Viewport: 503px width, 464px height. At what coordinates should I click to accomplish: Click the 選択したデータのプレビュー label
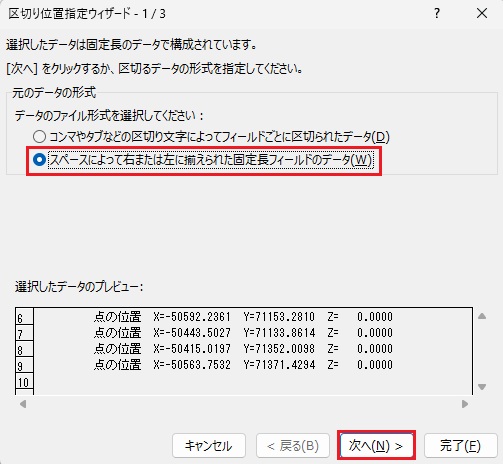79,286
